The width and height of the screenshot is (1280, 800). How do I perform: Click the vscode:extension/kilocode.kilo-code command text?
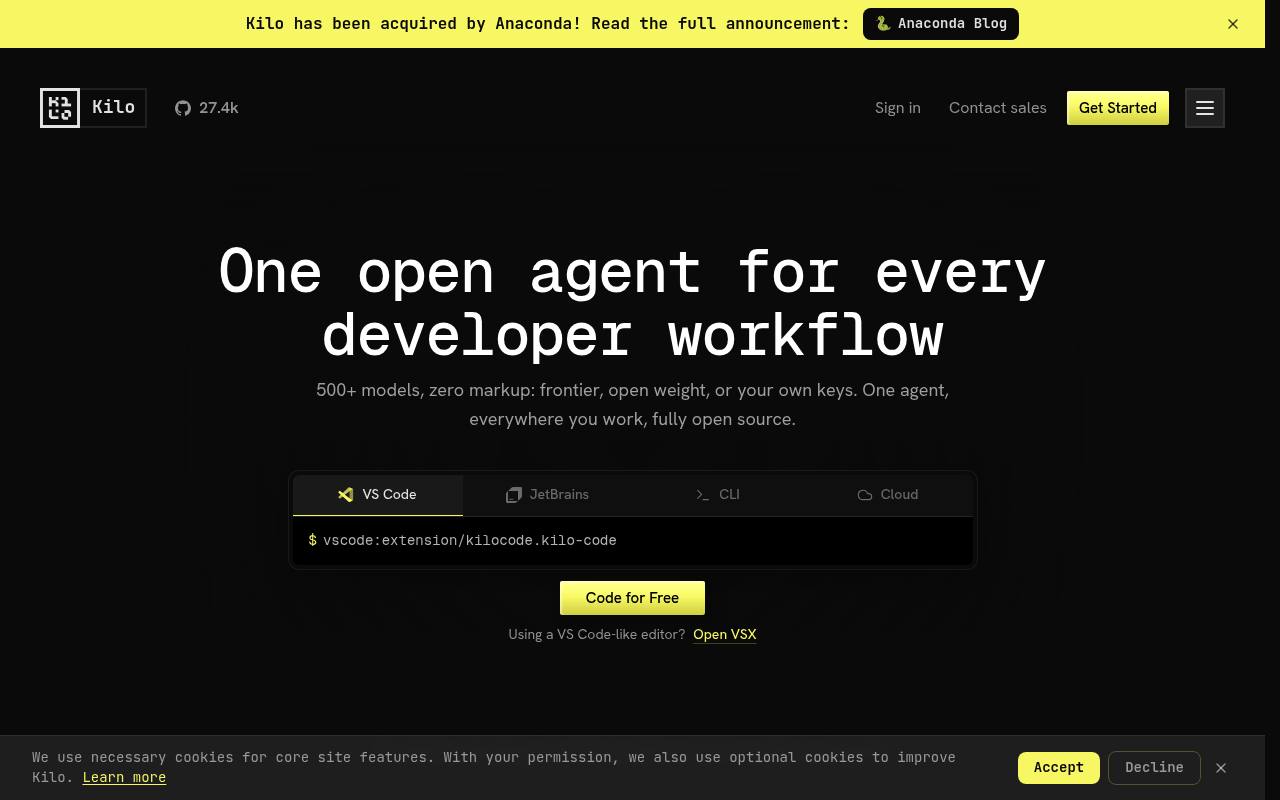pos(470,540)
